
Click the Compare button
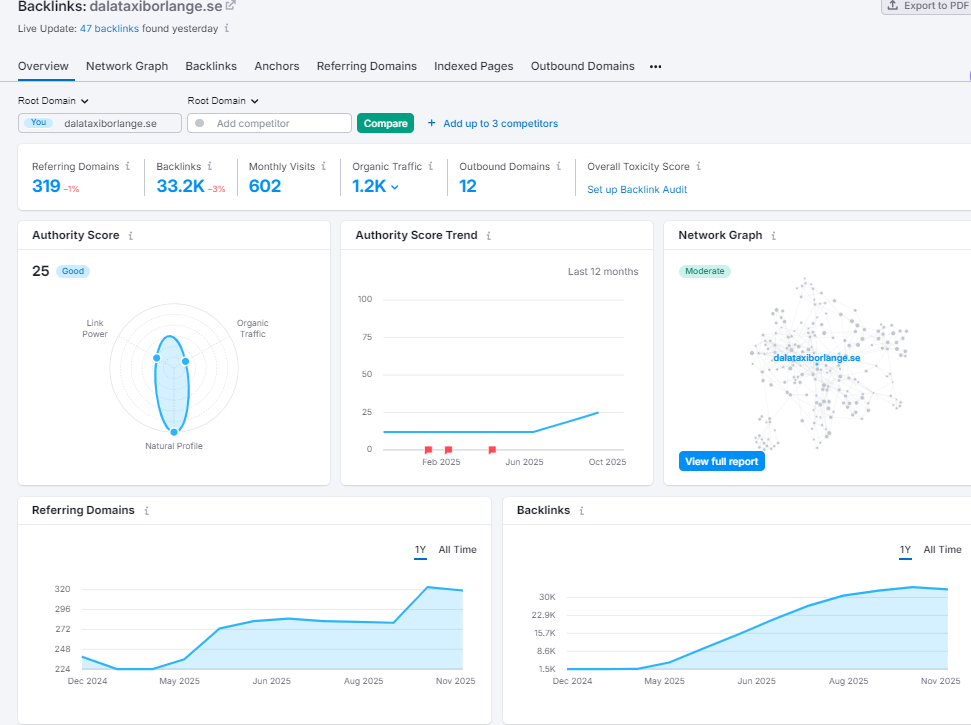[x=385, y=123]
